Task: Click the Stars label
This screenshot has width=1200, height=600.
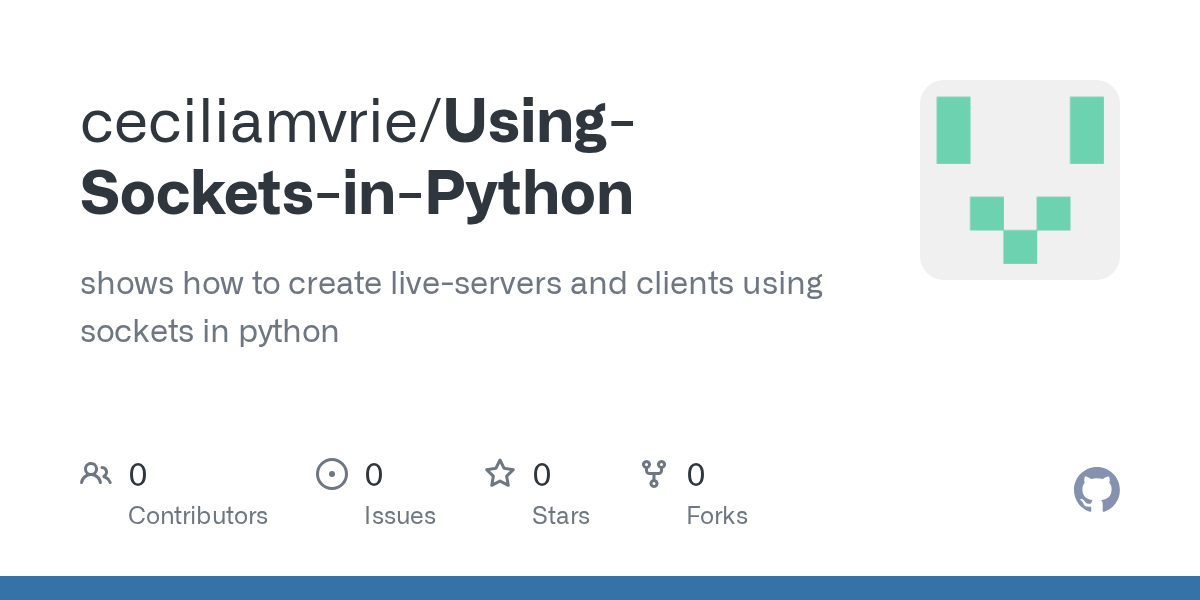Action: coord(561,515)
